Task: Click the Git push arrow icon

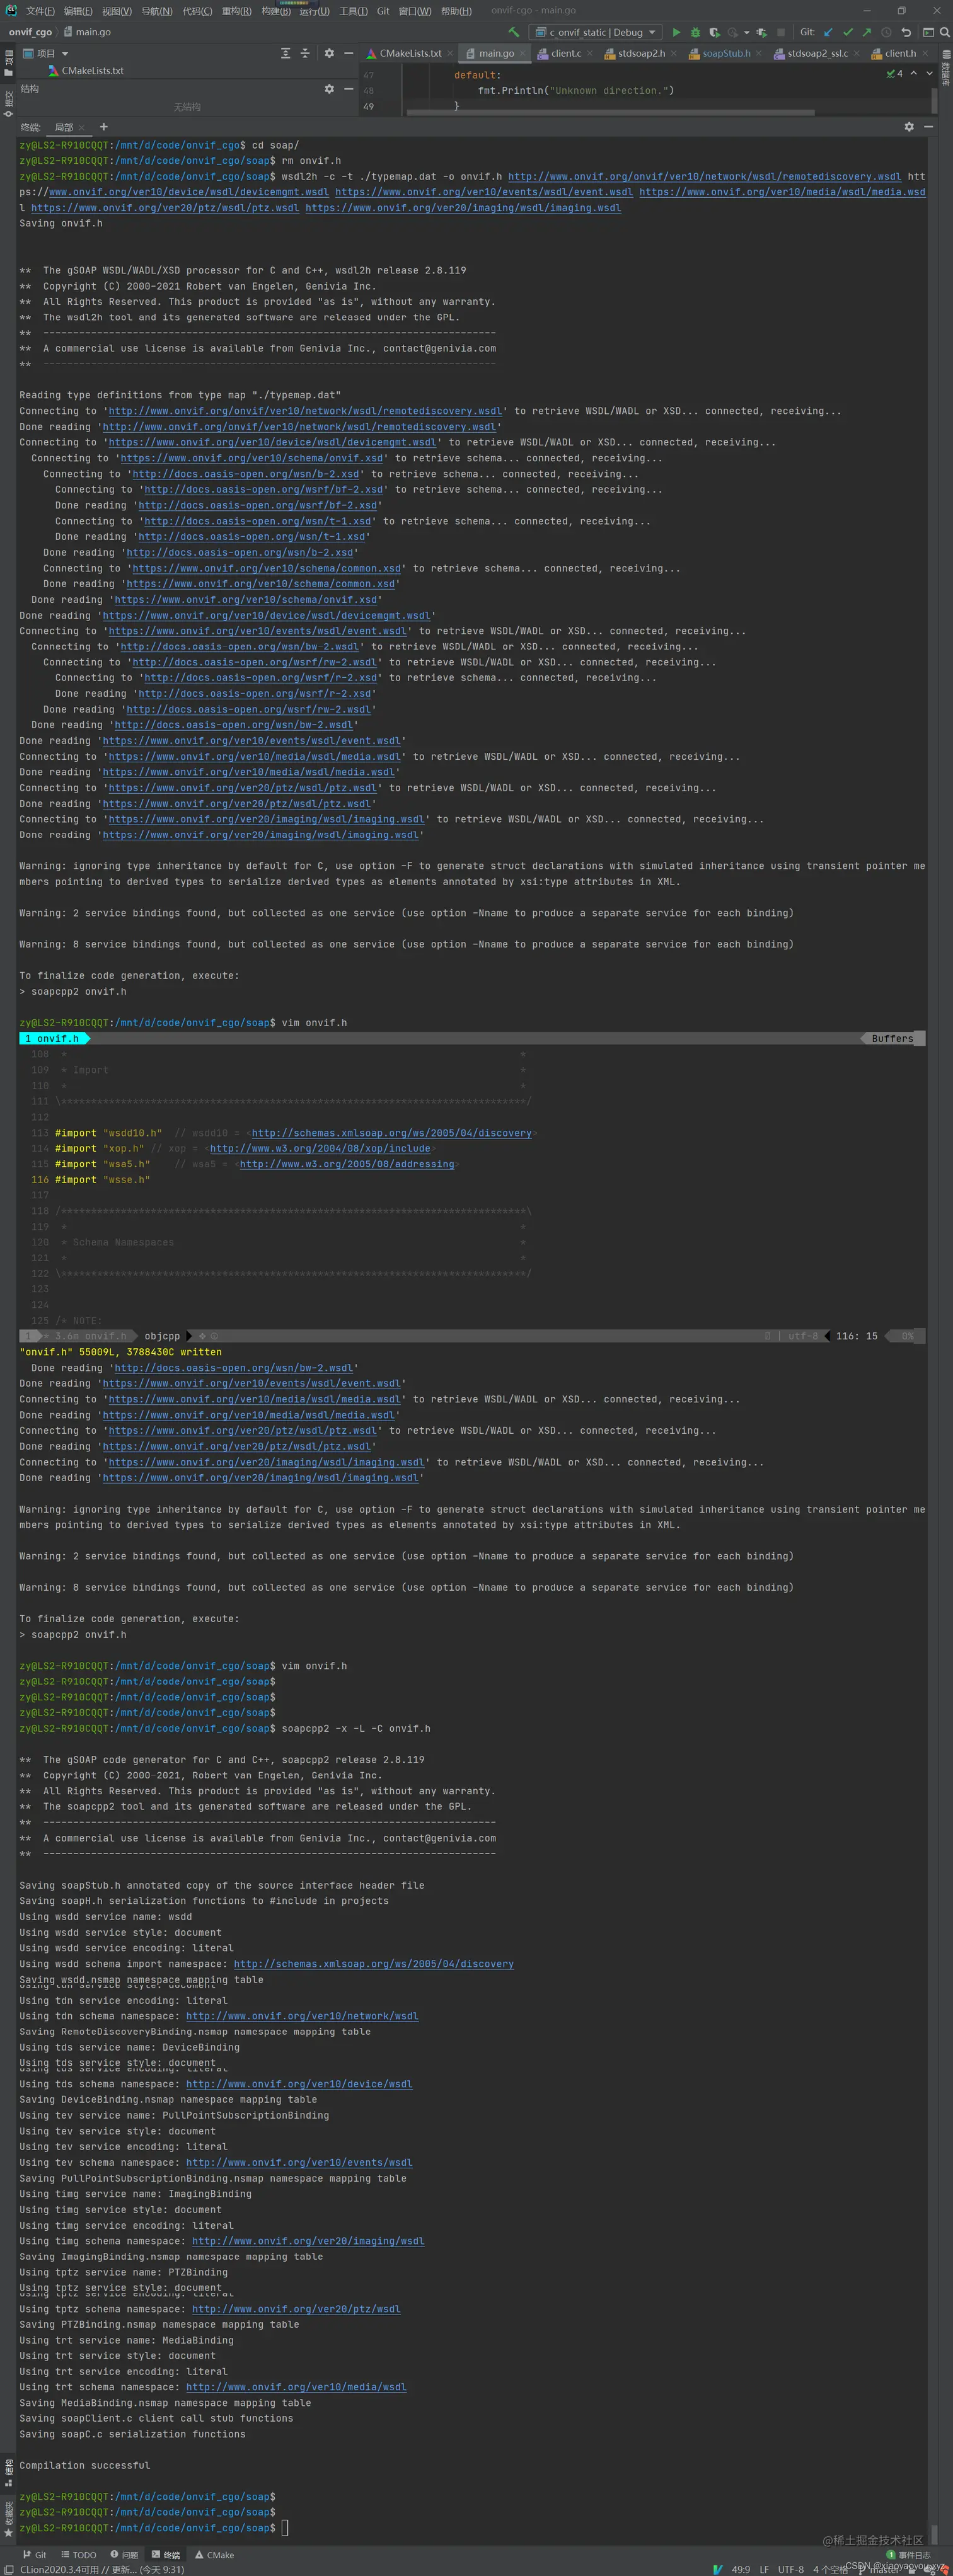Action: pyautogui.click(x=866, y=32)
